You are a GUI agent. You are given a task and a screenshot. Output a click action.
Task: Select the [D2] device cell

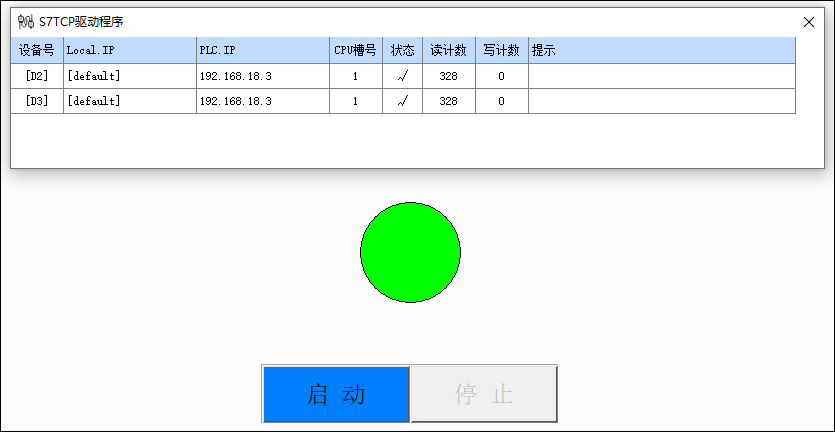37,76
